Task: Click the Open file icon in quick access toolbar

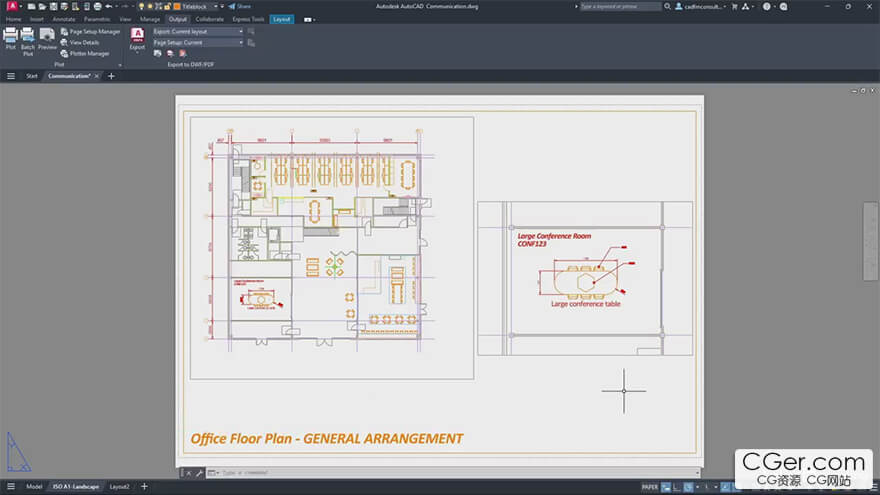Action: tap(42, 7)
